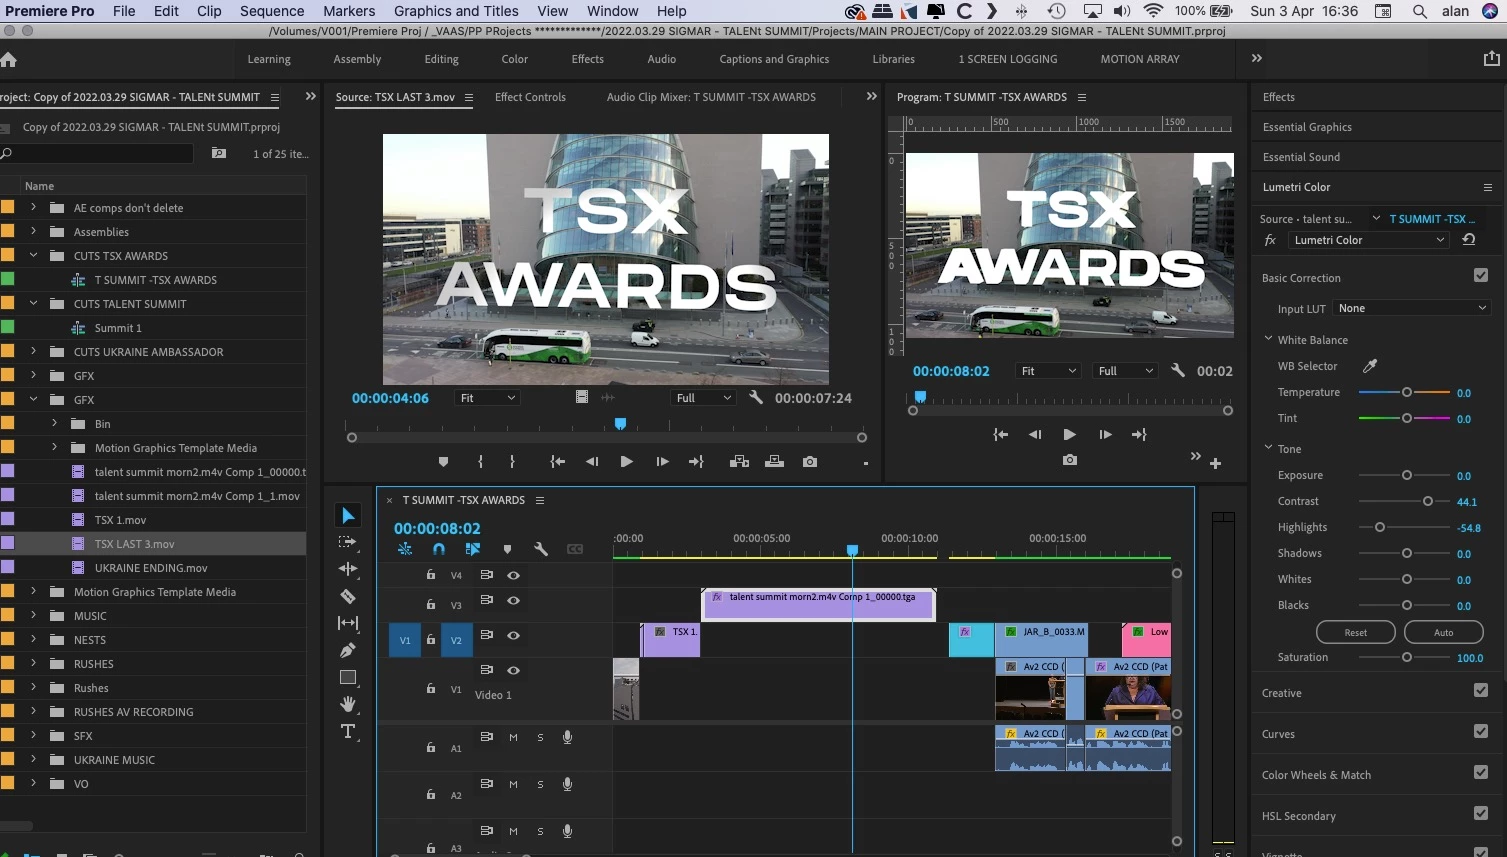The width and height of the screenshot is (1507, 857).
Task: Select the Hand tool
Action: (348, 704)
